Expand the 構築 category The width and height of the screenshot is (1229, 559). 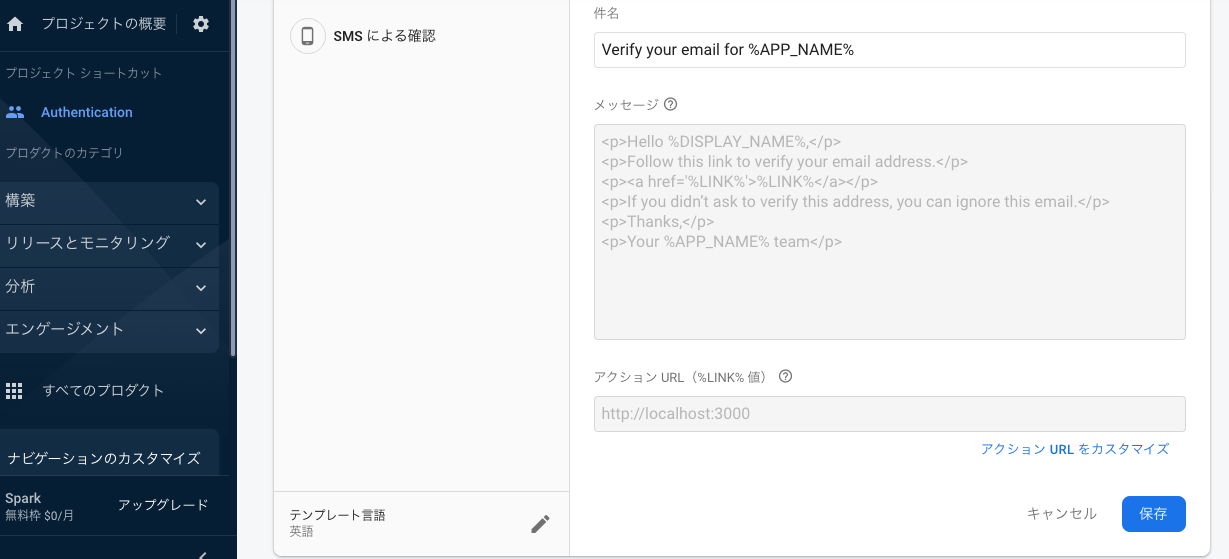point(109,202)
